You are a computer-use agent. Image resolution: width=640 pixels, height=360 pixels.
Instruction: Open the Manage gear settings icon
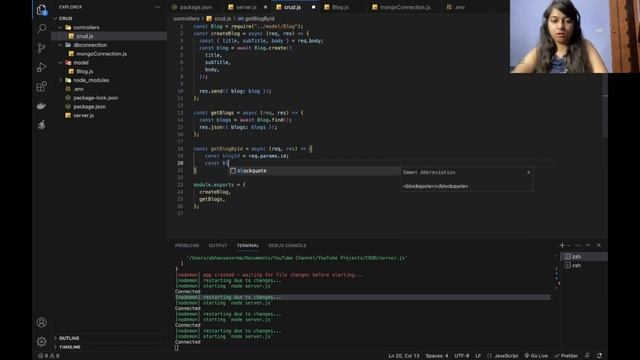coord(41,341)
